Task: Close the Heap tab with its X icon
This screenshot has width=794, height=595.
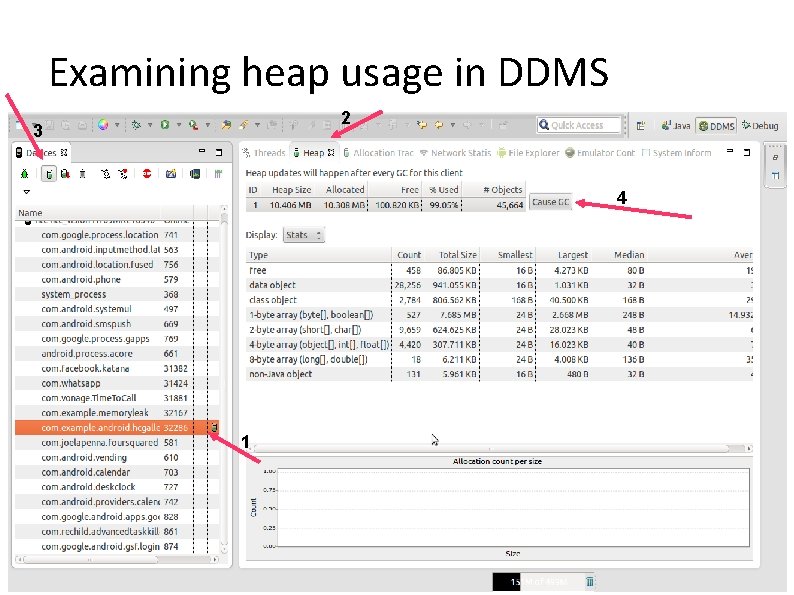Action: click(331, 152)
